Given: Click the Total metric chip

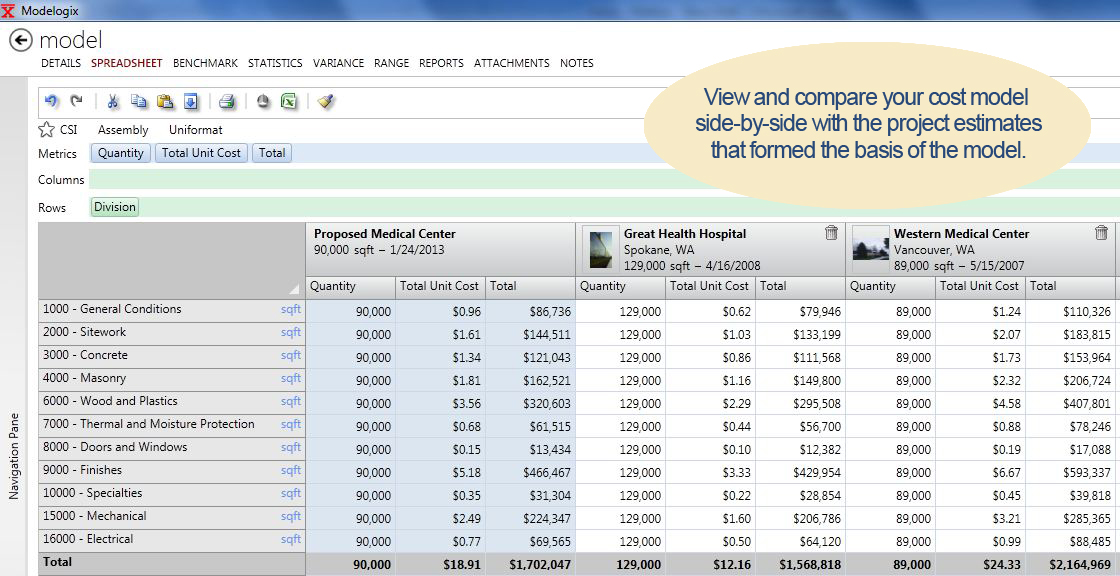Looking at the screenshot, I should pos(271,153).
